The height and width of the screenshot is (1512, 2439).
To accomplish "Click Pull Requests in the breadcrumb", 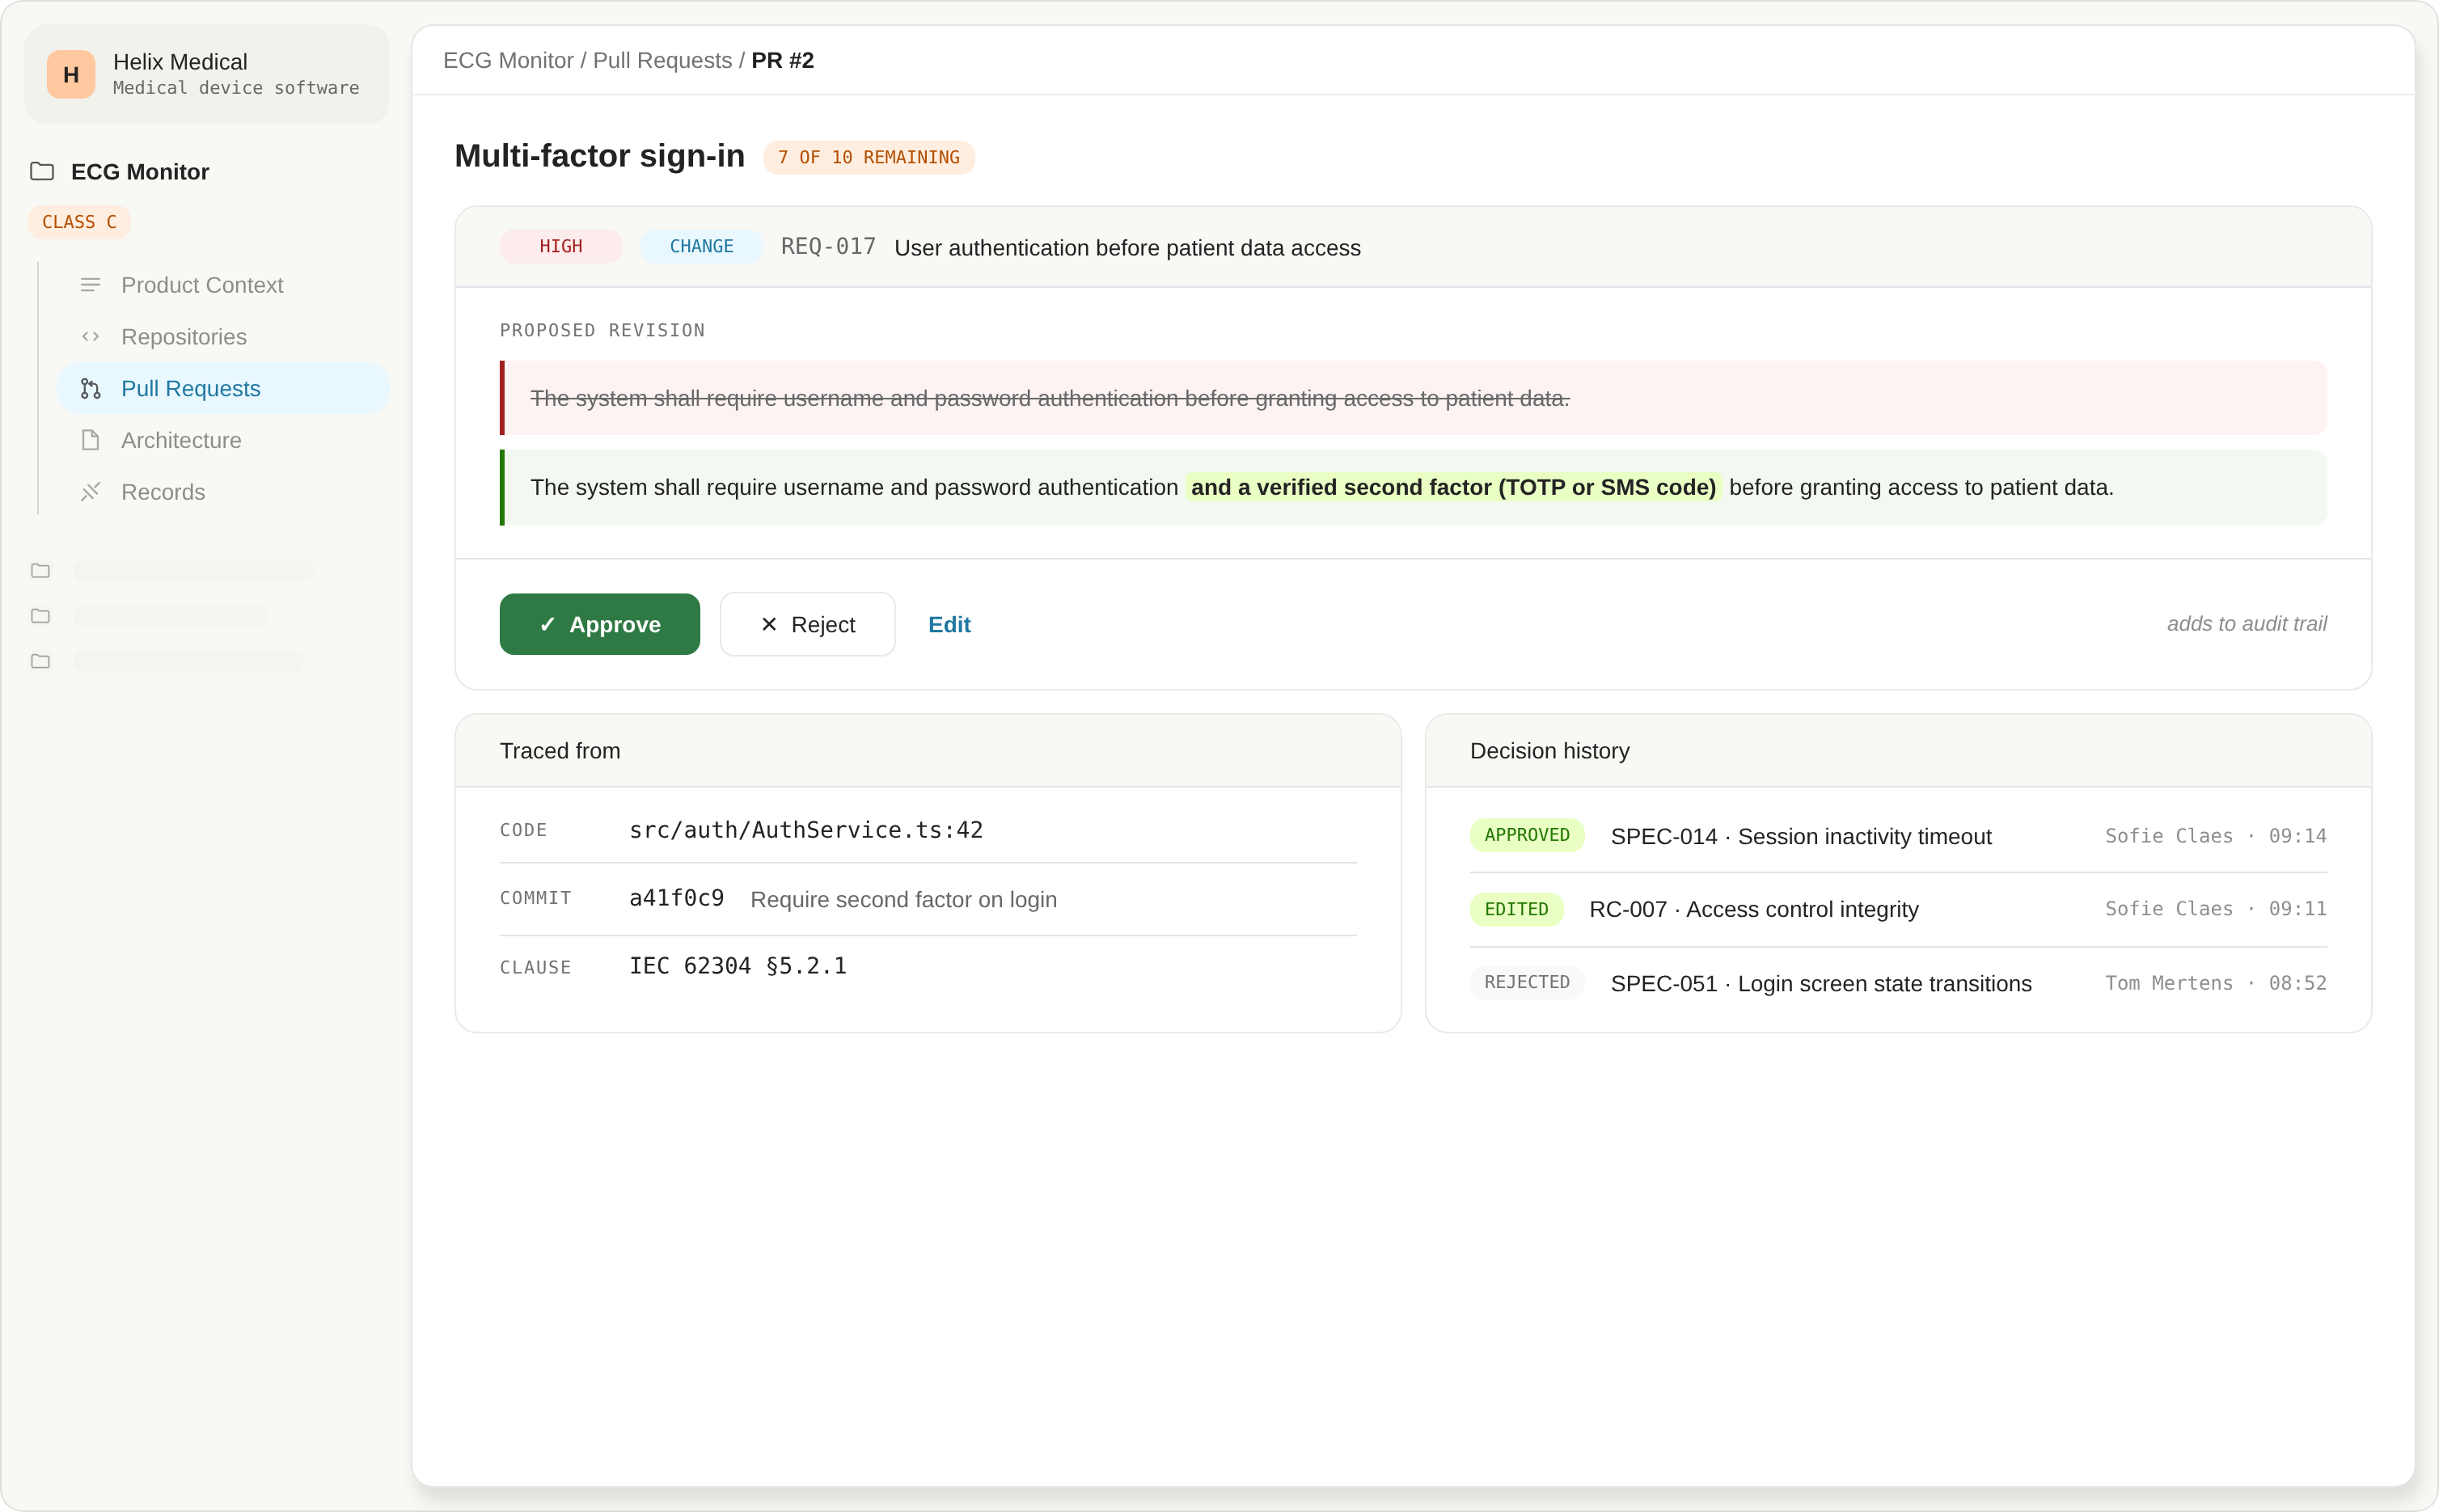I will (x=662, y=61).
